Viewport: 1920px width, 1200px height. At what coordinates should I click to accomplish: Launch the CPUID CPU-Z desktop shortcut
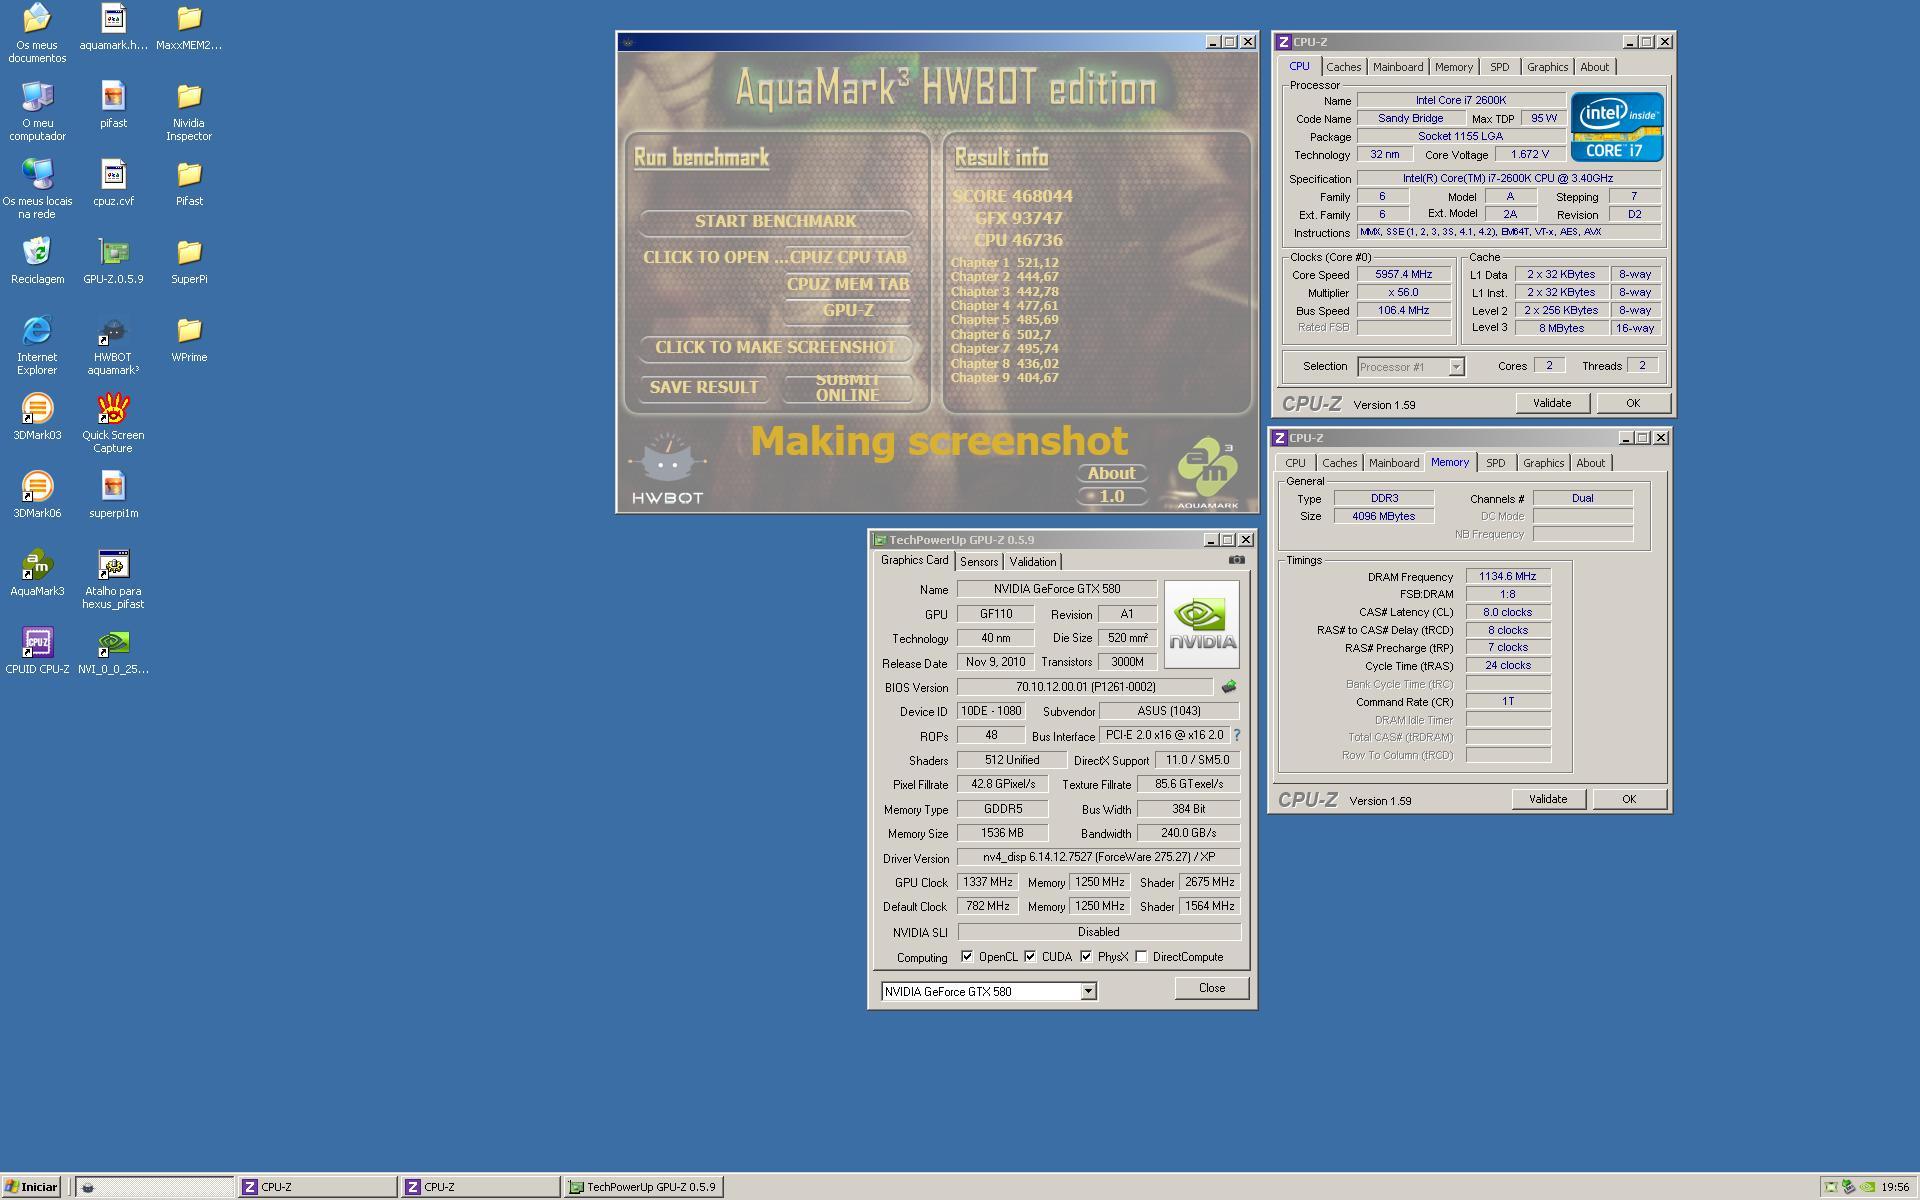[x=37, y=650]
